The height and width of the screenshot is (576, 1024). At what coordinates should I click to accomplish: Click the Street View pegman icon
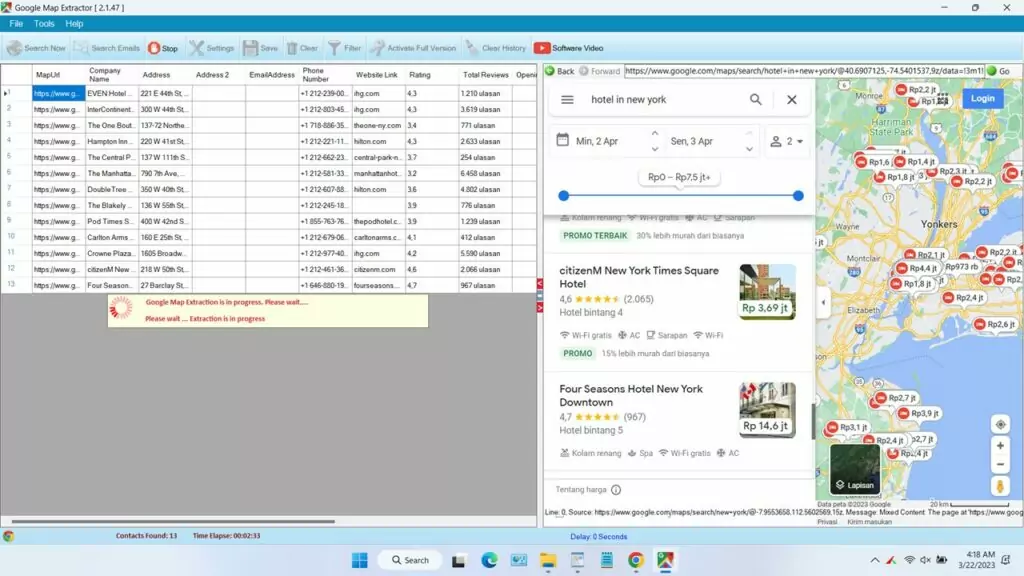pyautogui.click(x=1000, y=487)
